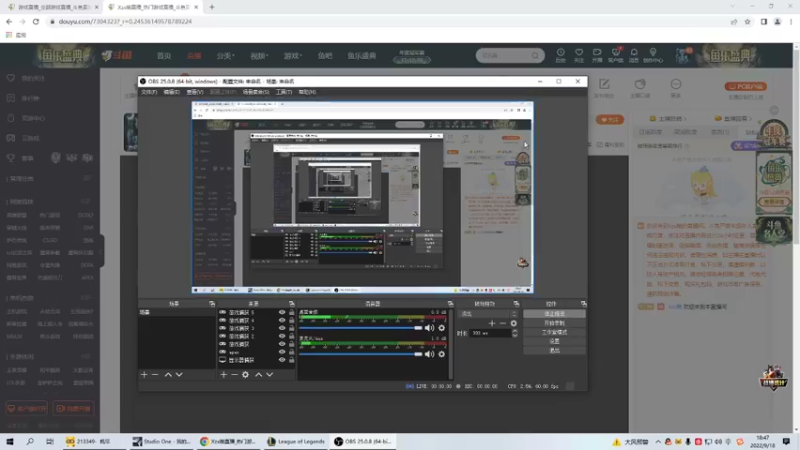The height and width of the screenshot is (450, 800).
Task: Remove the selected source with the Sources panel minus icon
Action: tap(234, 374)
